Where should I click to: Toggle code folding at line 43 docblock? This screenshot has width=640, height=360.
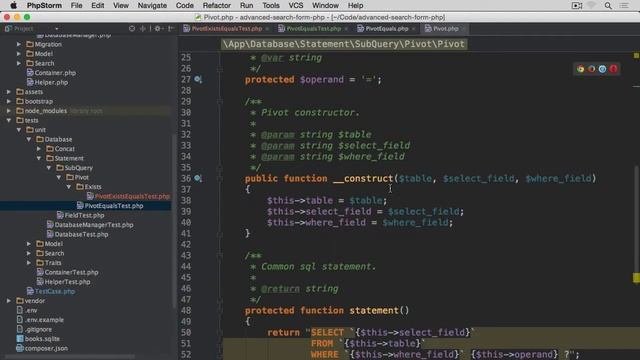[x=220, y=256]
